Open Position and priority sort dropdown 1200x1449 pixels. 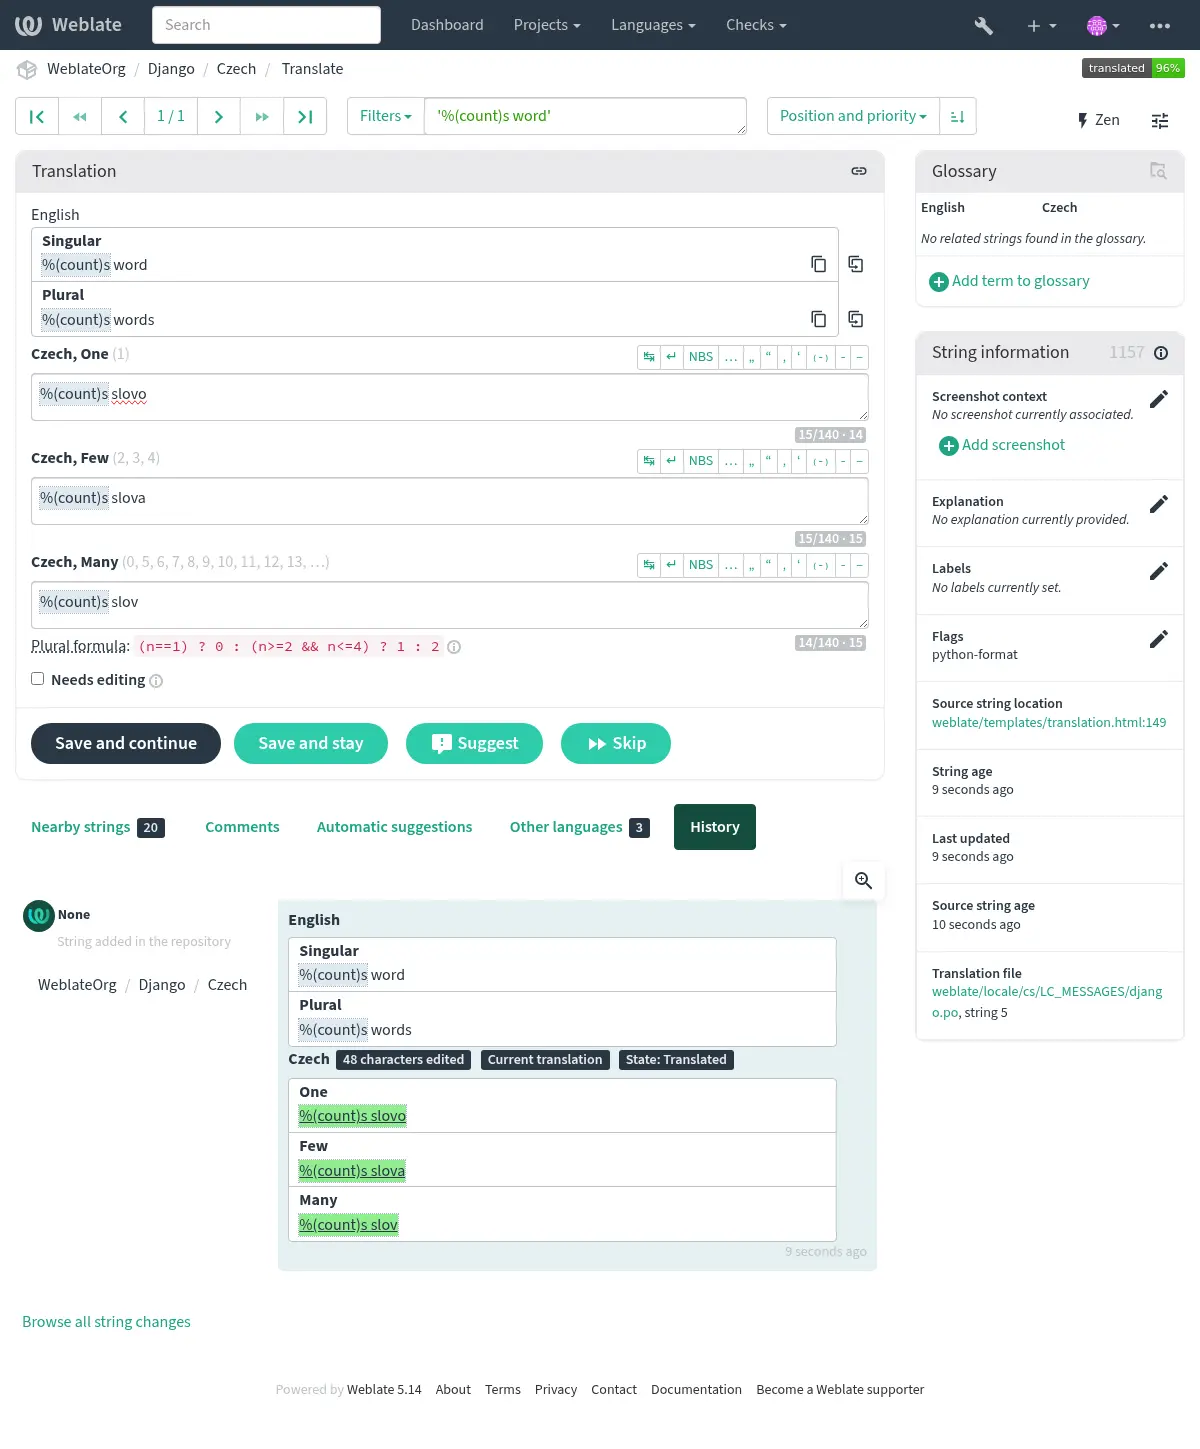854,116
